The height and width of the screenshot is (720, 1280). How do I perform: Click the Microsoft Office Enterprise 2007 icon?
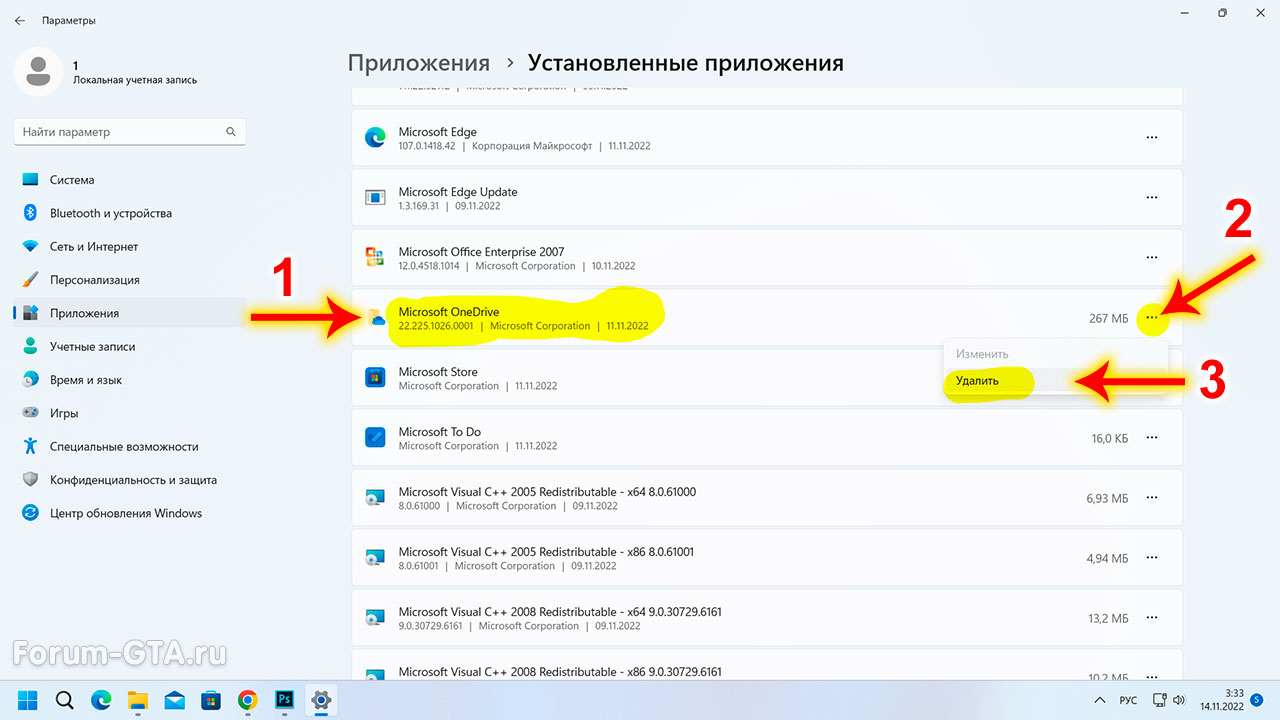tap(375, 258)
